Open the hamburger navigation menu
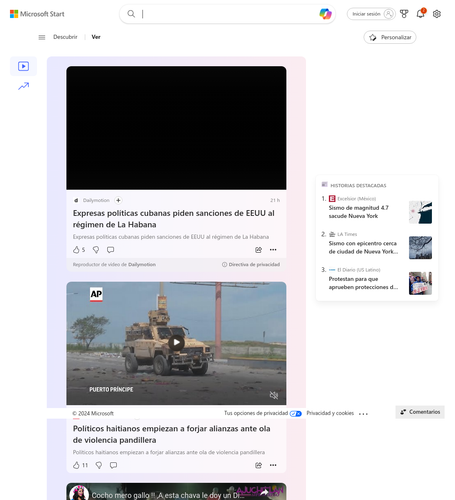Image resolution: width=455 pixels, height=500 pixels. pyautogui.click(x=42, y=37)
